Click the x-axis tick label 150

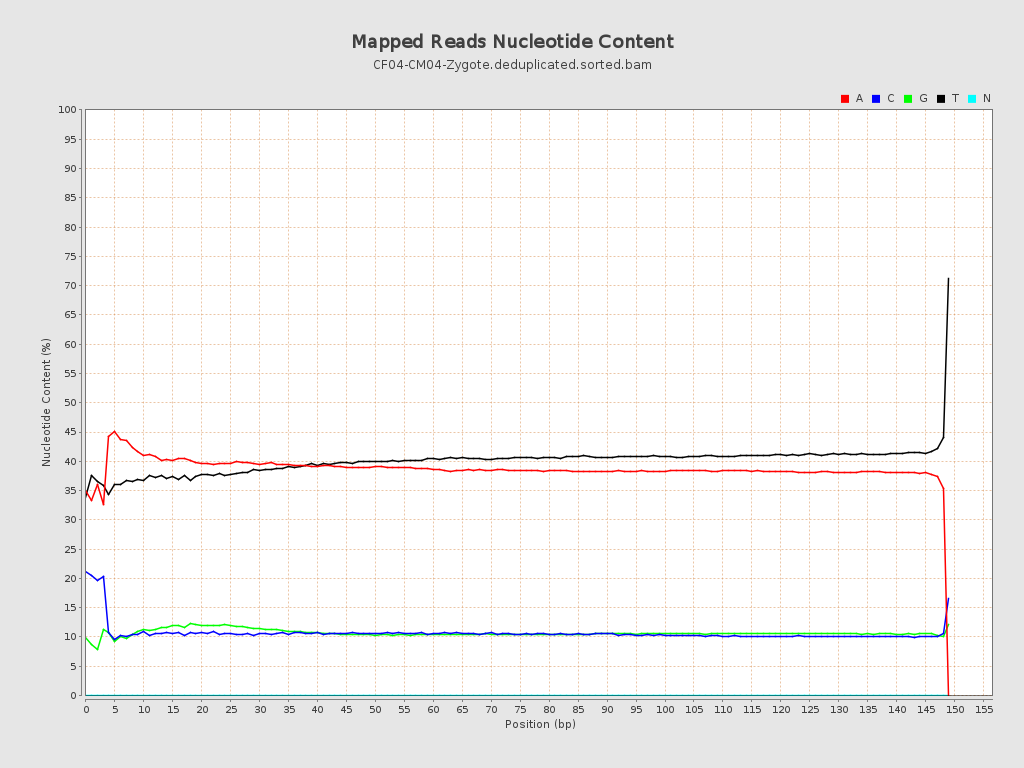coord(955,709)
